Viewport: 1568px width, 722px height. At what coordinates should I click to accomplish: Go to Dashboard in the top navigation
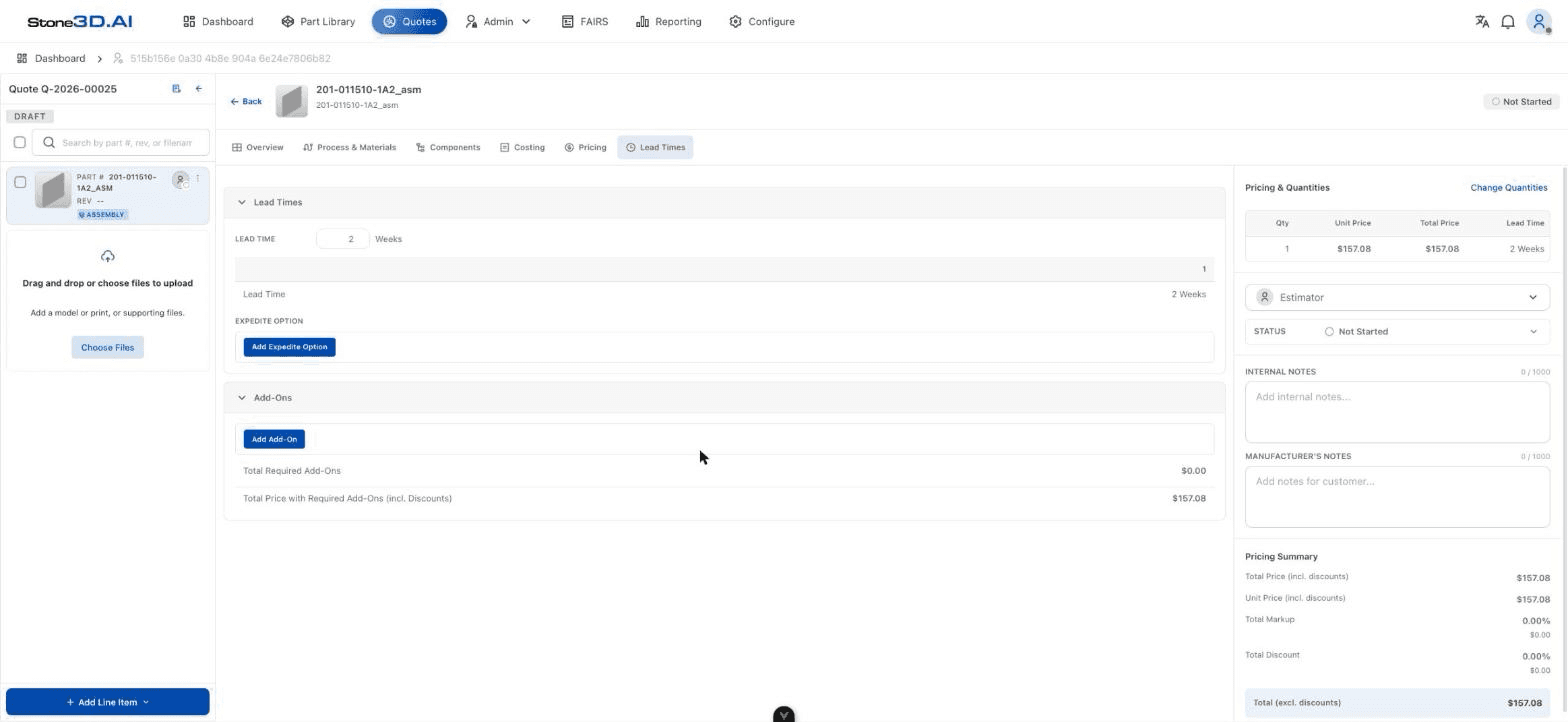click(218, 21)
